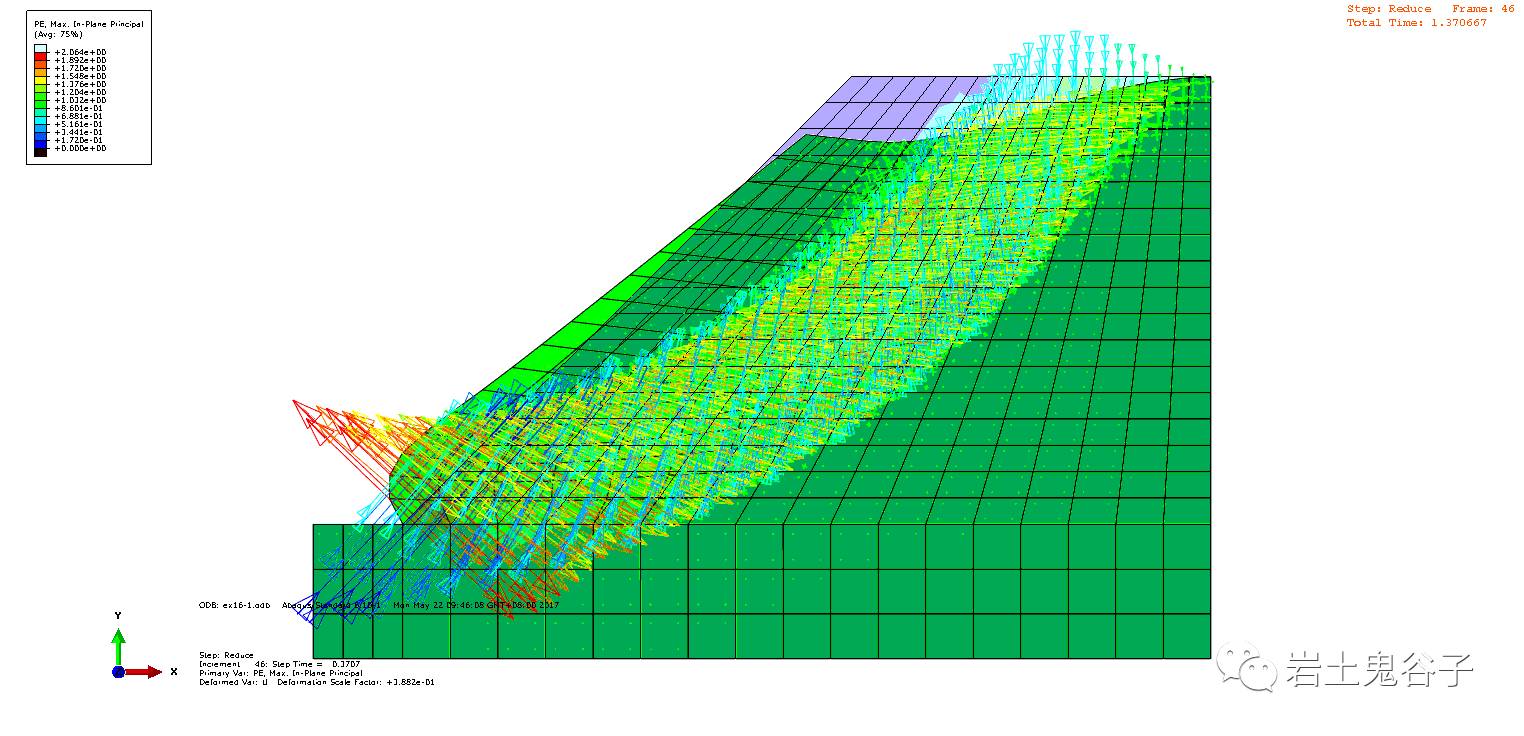
Task: Select legend value "+2.064e+00"
Action: pyautogui.click(x=80, y=52)
